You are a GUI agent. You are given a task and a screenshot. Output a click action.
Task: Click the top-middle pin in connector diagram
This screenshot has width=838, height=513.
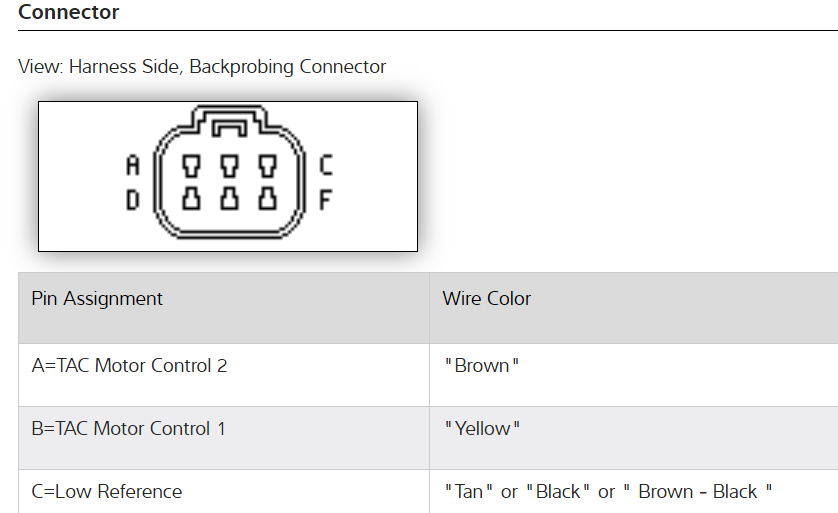(229, 165)
